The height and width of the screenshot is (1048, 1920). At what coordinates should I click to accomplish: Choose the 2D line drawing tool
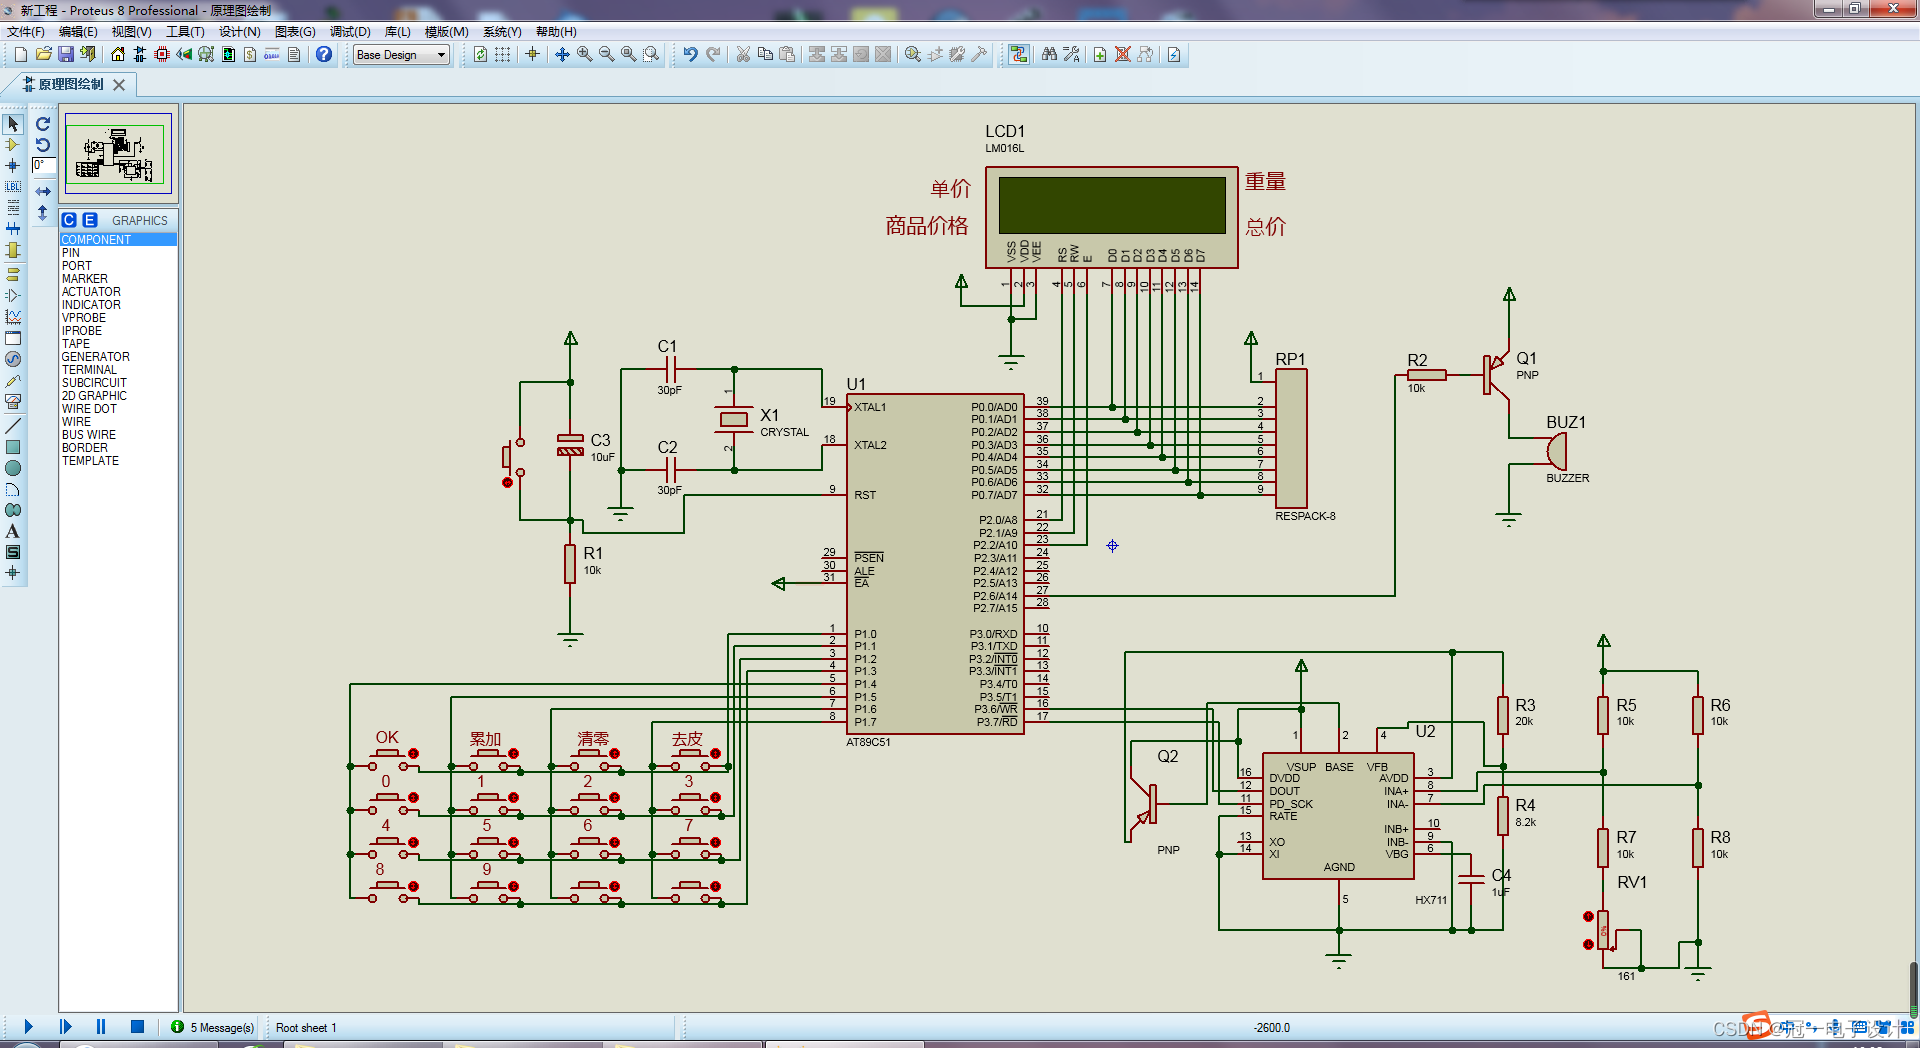click(13, 426)
